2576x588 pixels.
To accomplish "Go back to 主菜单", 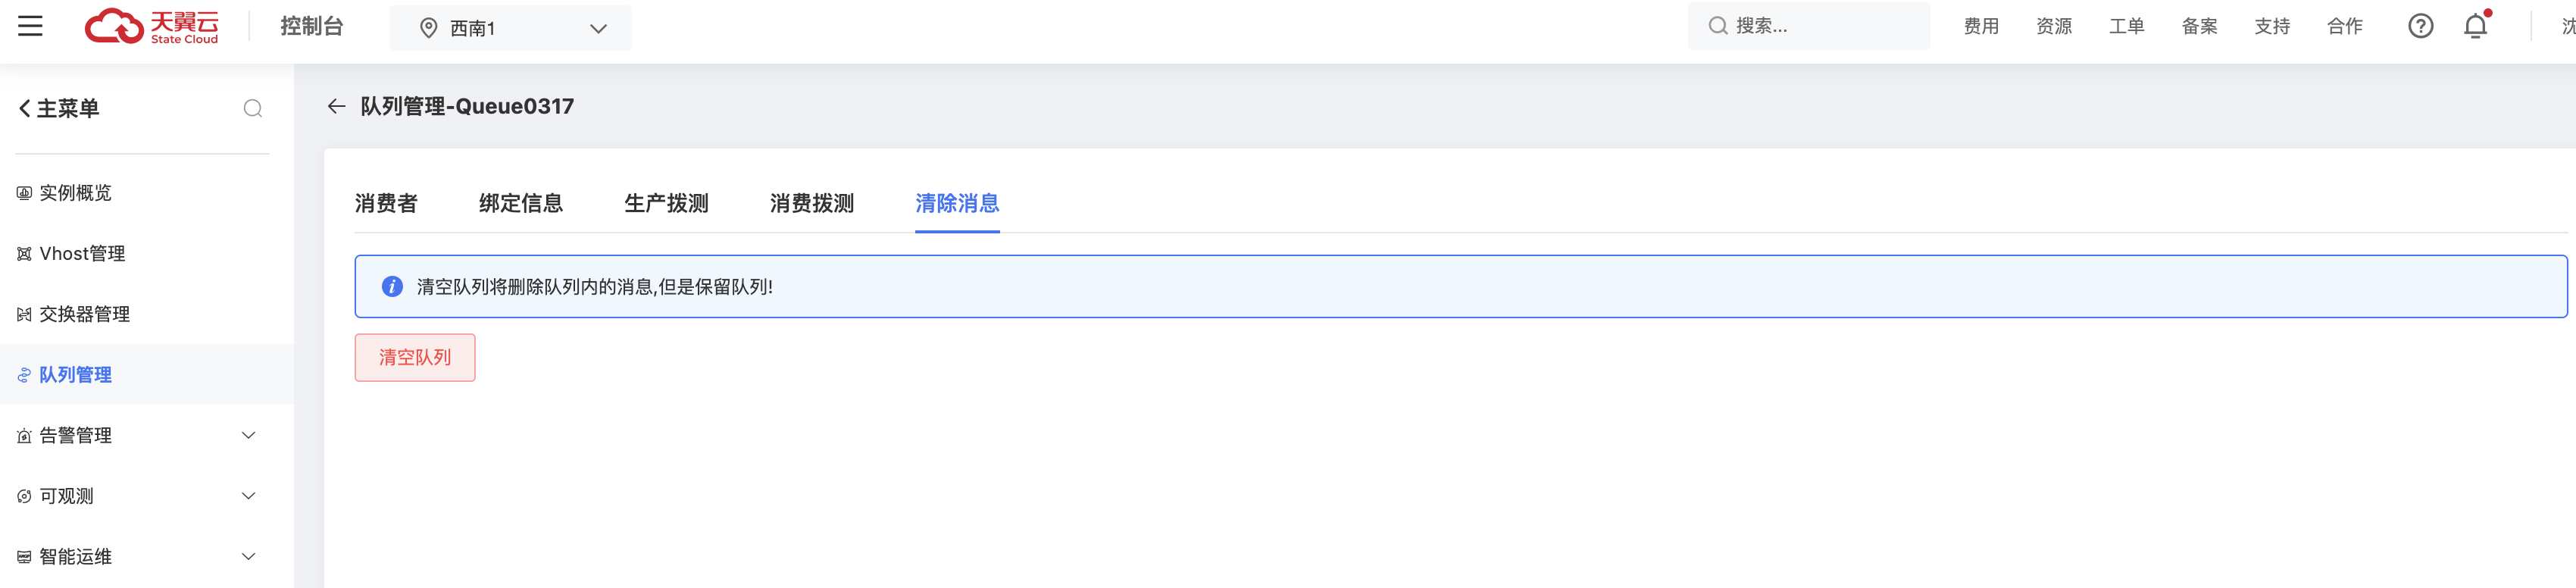I will (x=60, y=108).
